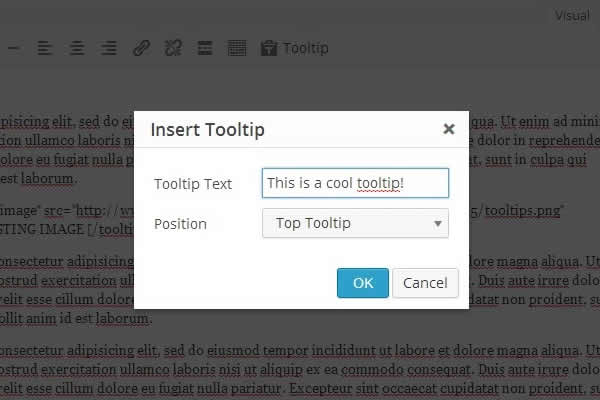
Task: Click into the Tooltip Text input field
Action: [x=355, y=183]
